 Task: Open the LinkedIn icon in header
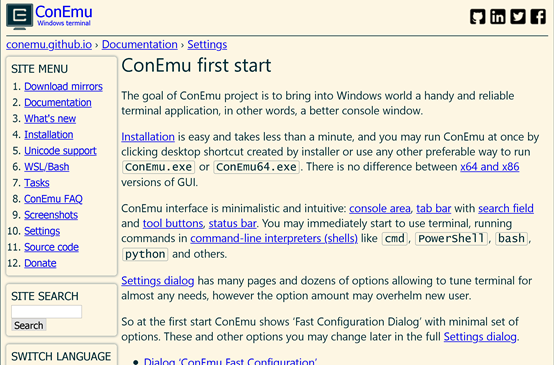coord(498,17)
